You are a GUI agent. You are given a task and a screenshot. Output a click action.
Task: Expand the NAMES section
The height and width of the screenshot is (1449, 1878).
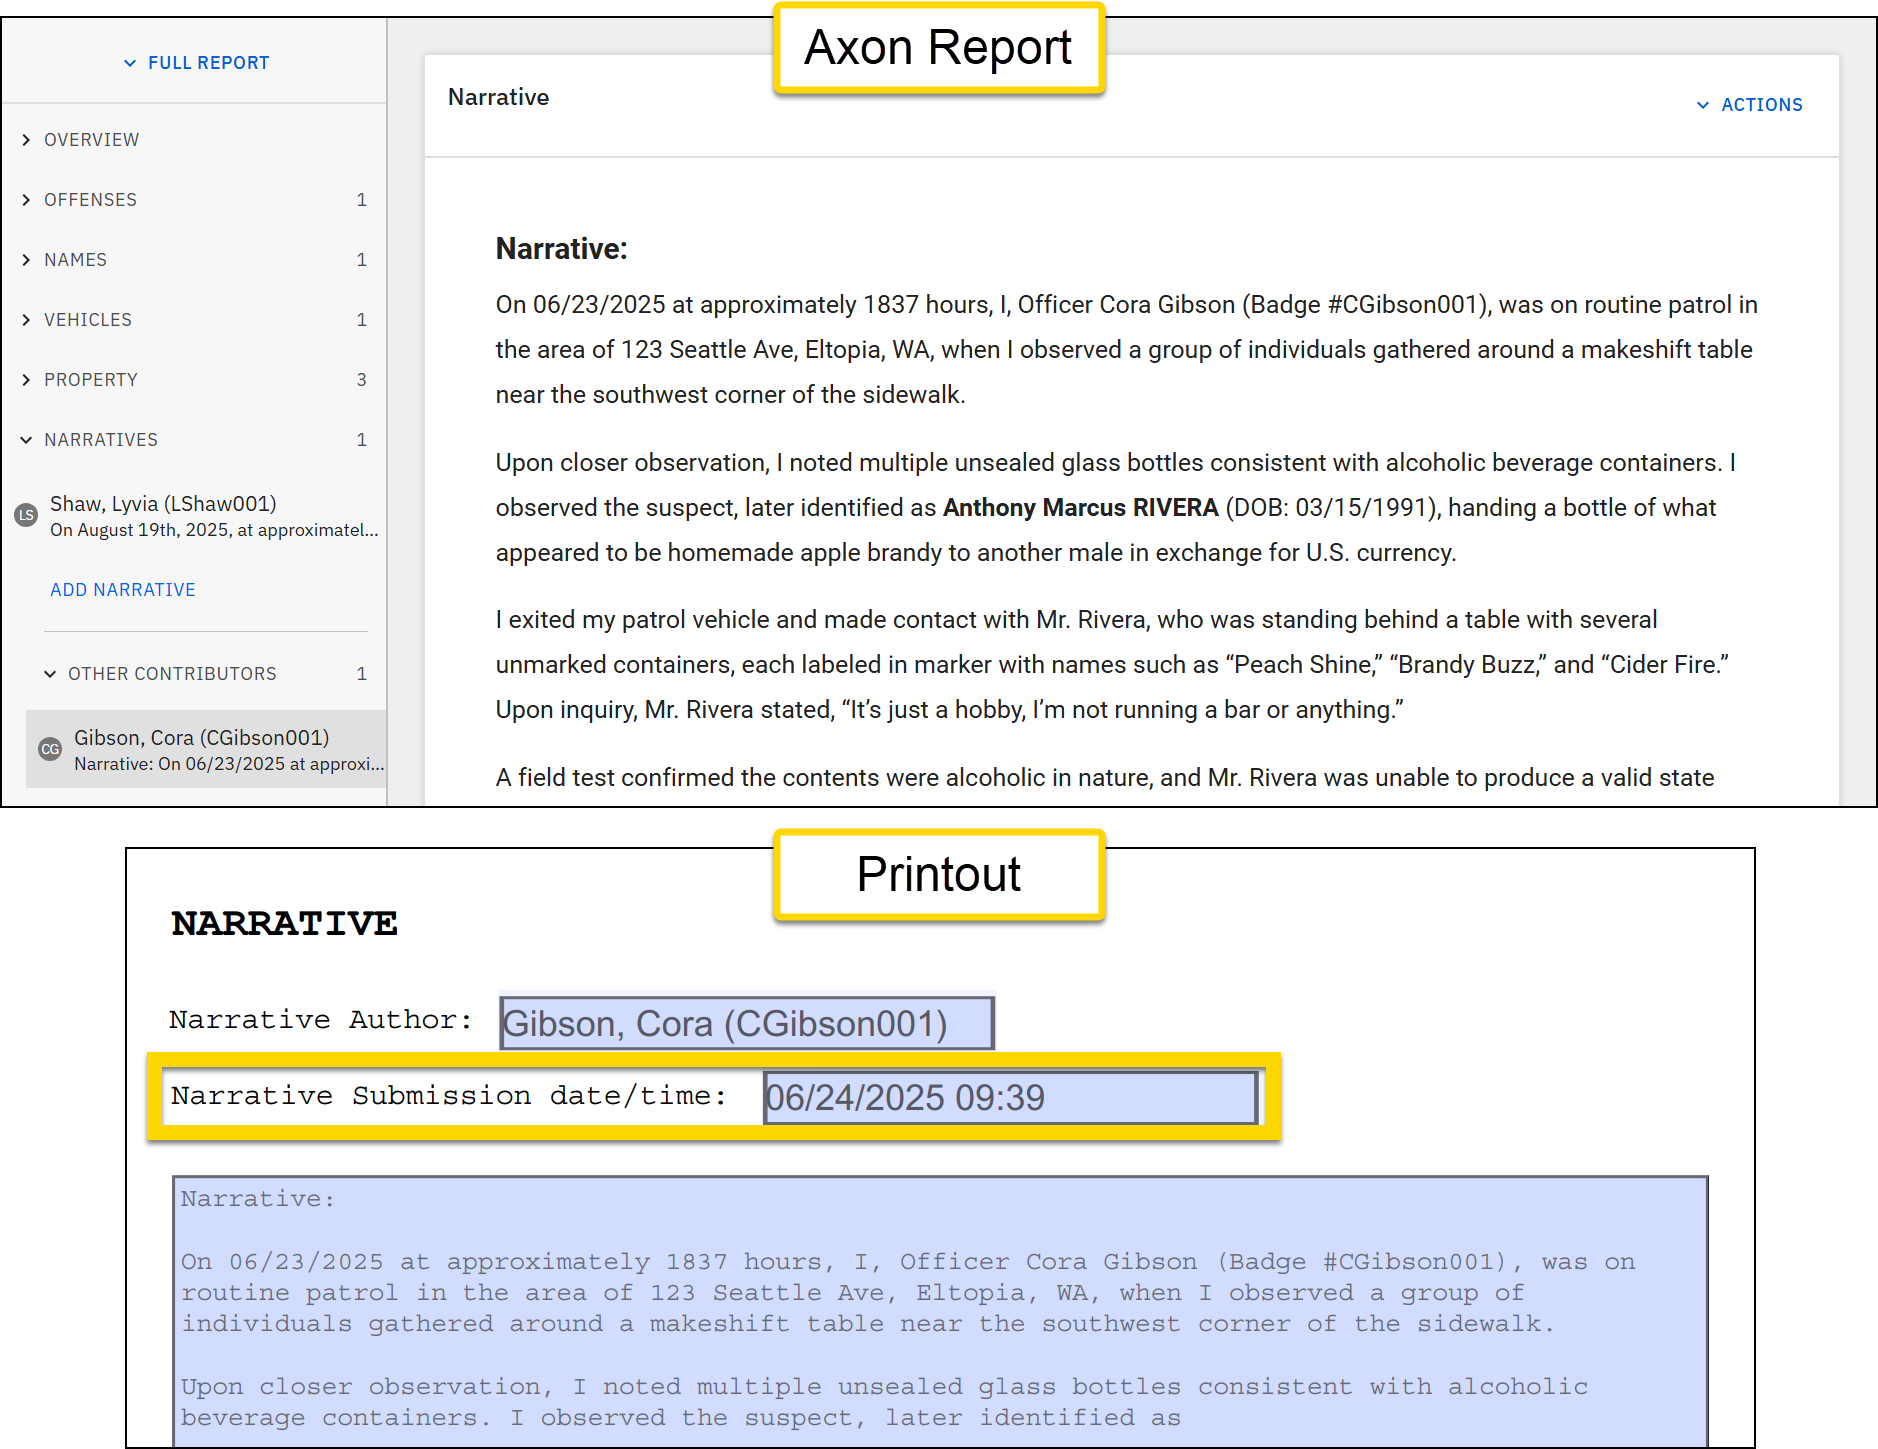click(x=75, y=259)
